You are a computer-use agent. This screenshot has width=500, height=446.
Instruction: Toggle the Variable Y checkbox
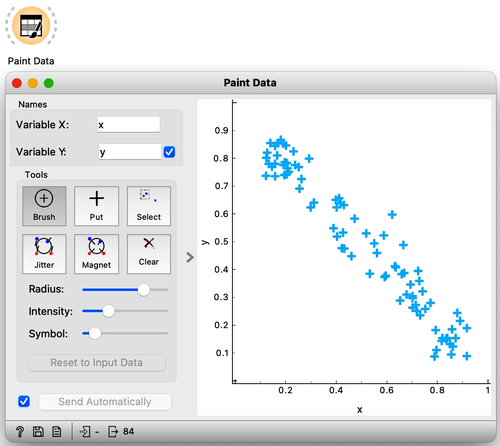pos(169,152)
